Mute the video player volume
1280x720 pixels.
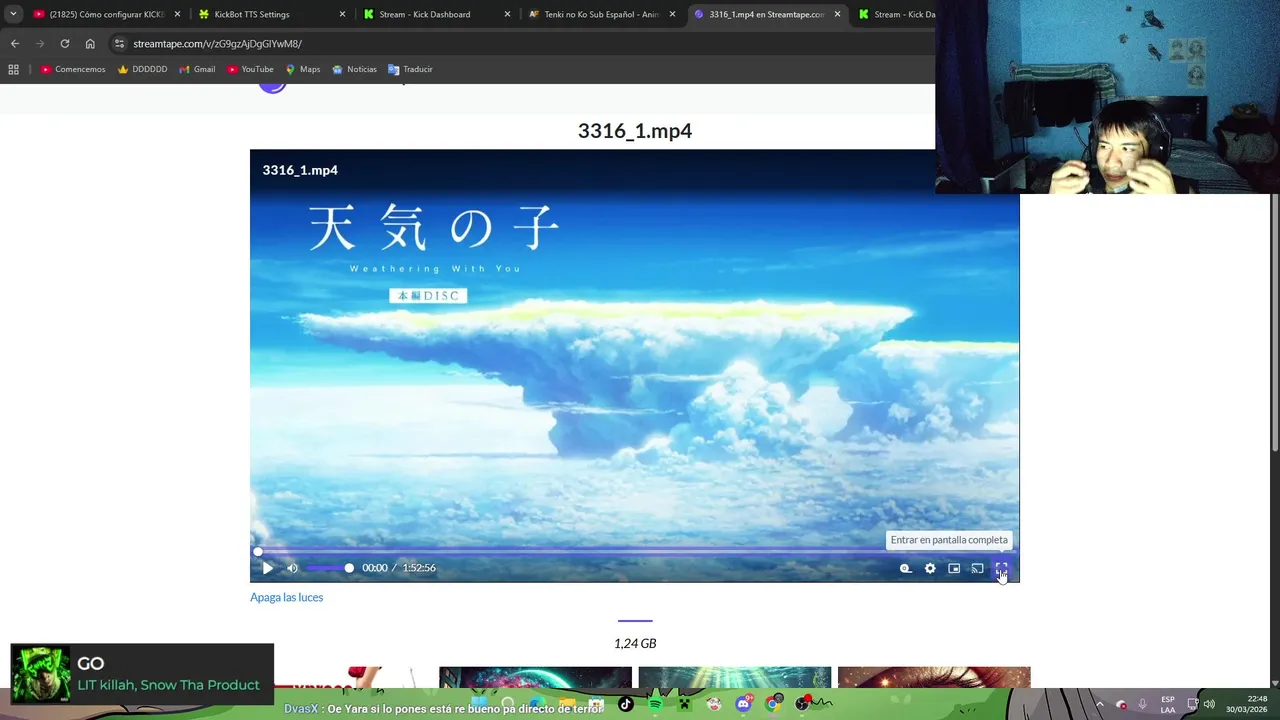(292, 568)
